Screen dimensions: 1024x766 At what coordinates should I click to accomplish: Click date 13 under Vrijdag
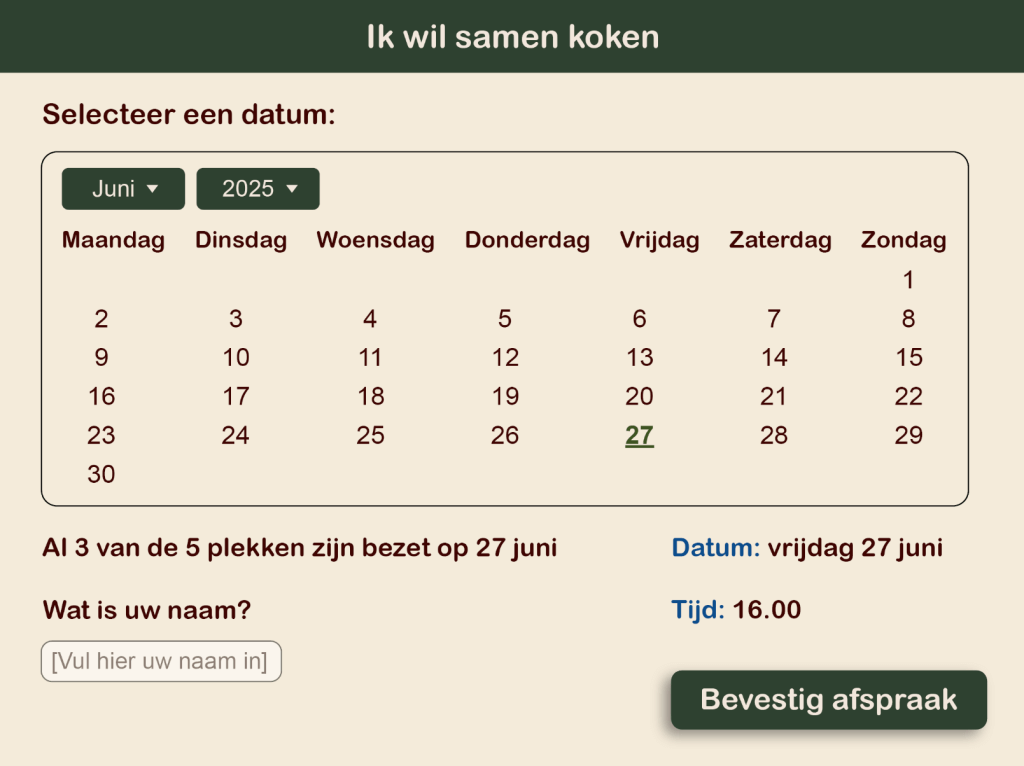tap(639, 358)
